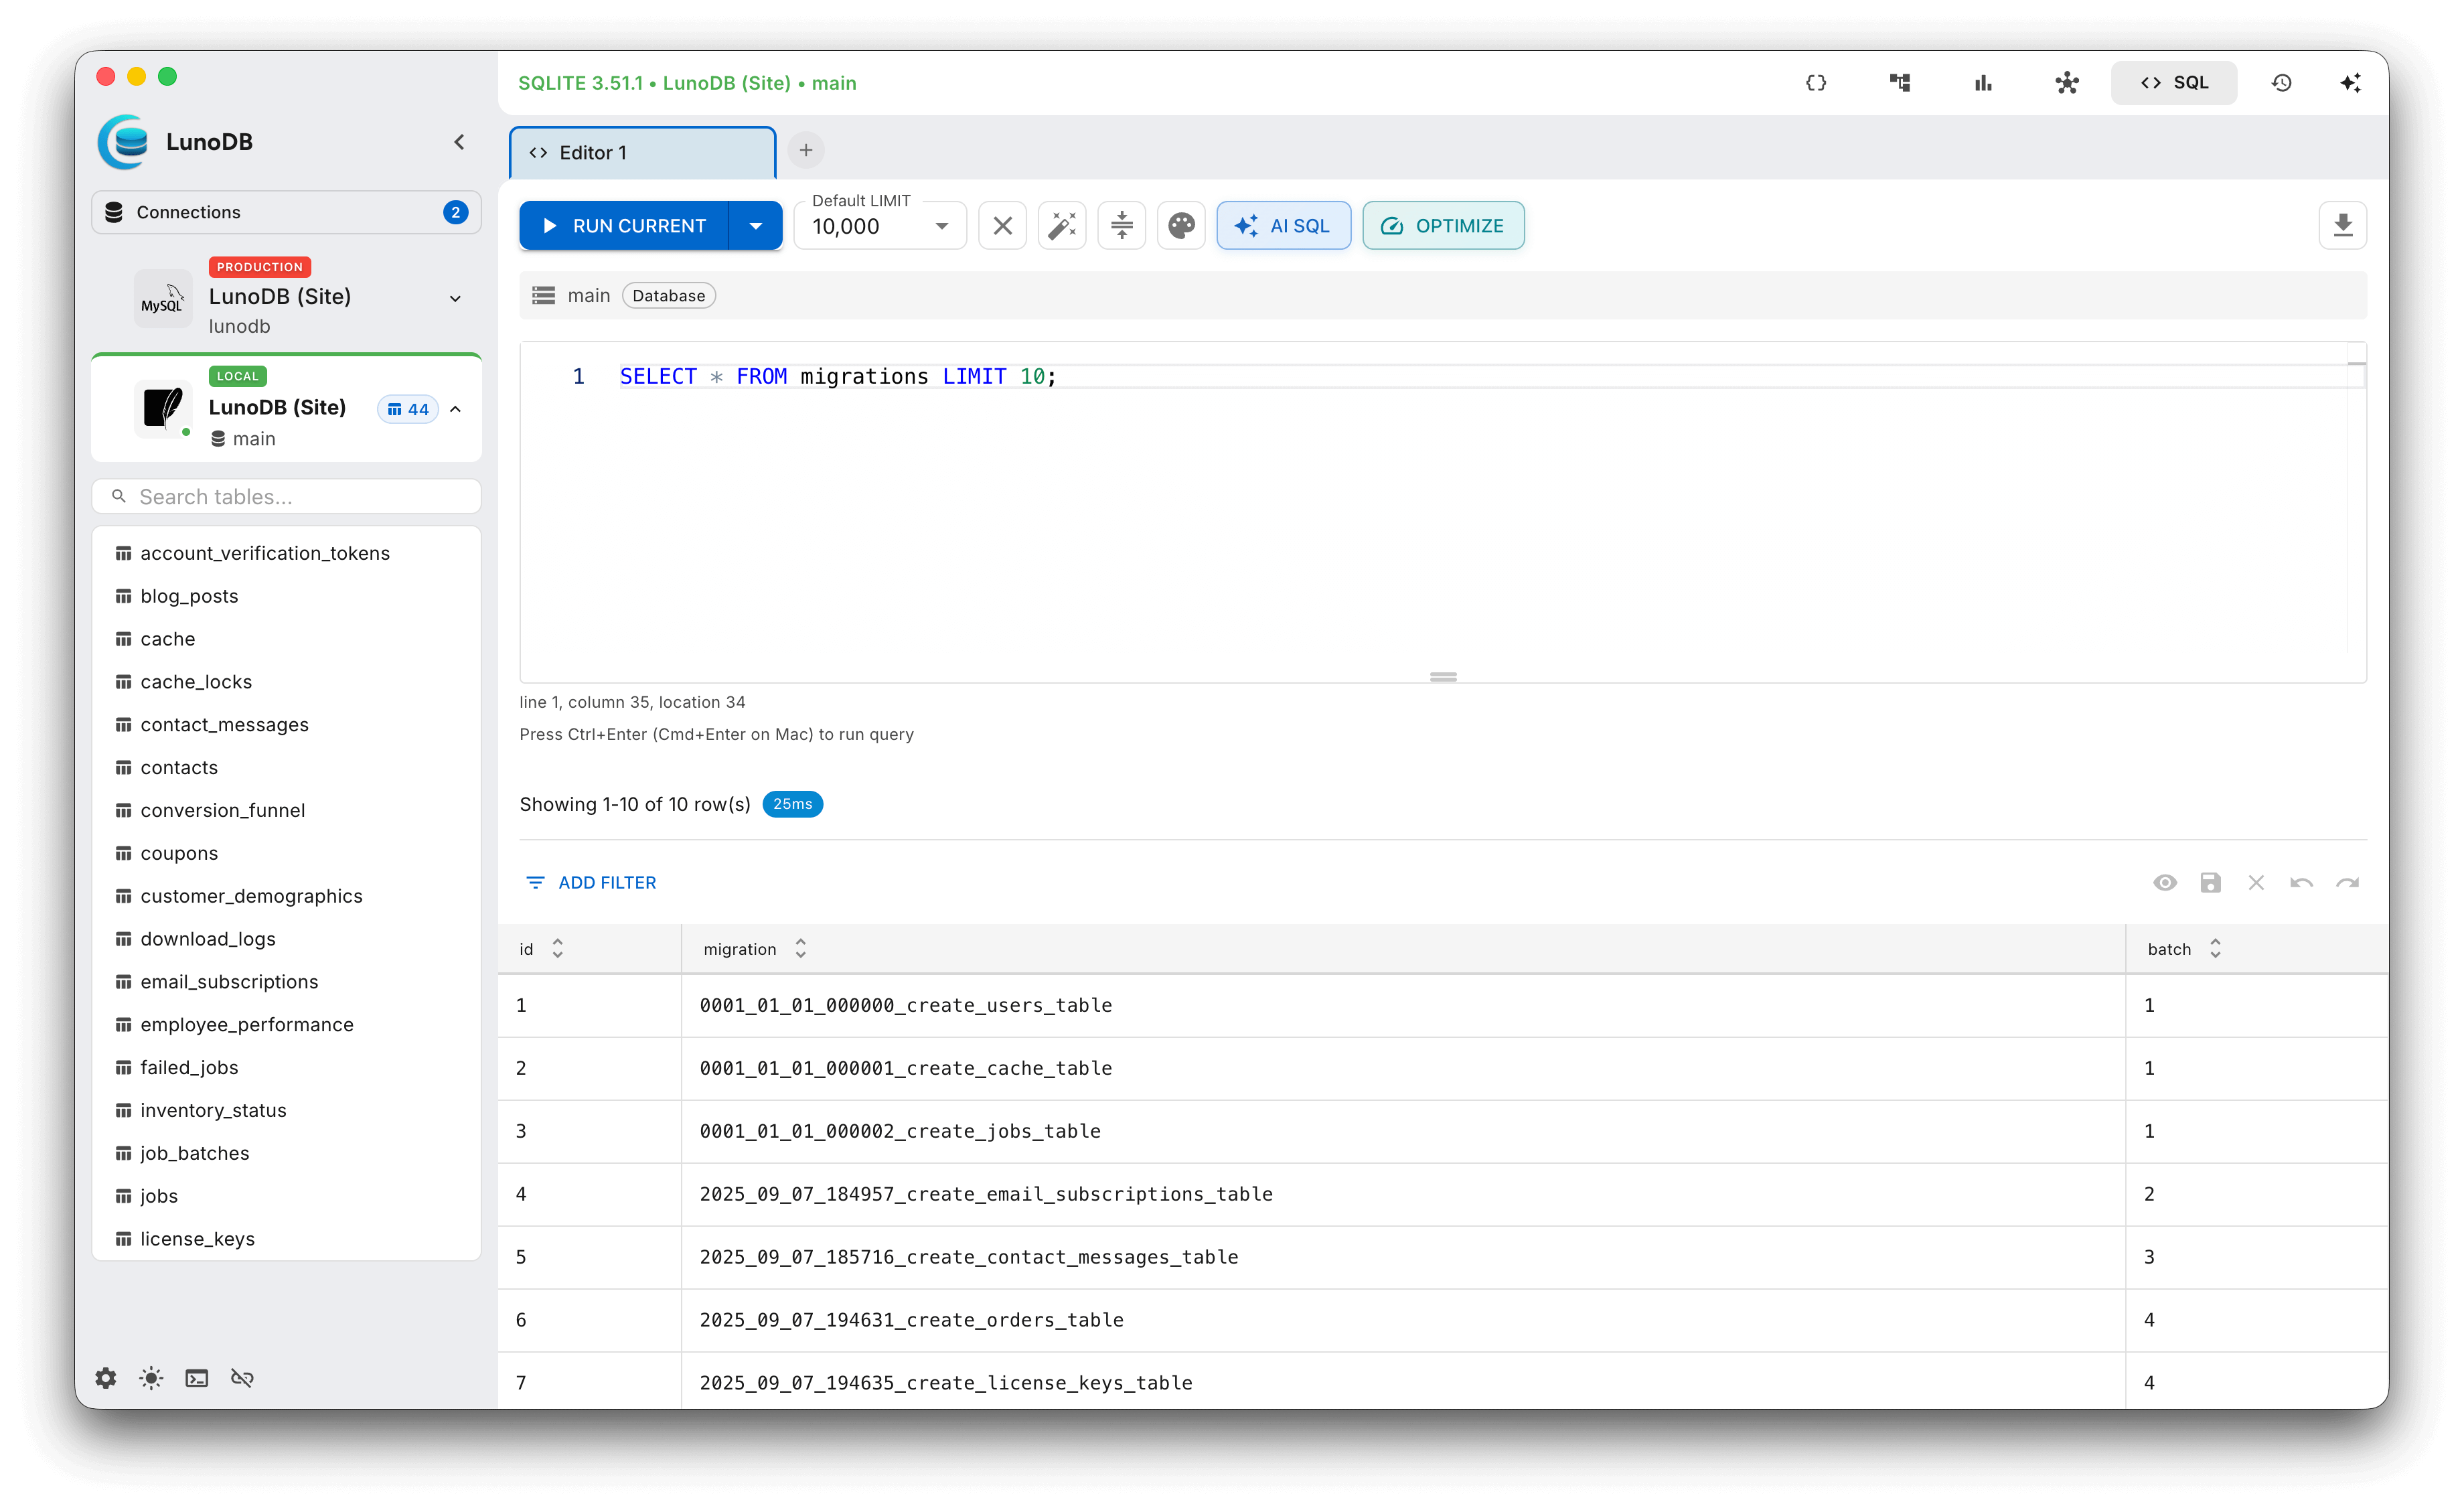This screenshot has height=1508, width=2464.
Task: Click RUN CURRENT button
Action: pos(625,226)
